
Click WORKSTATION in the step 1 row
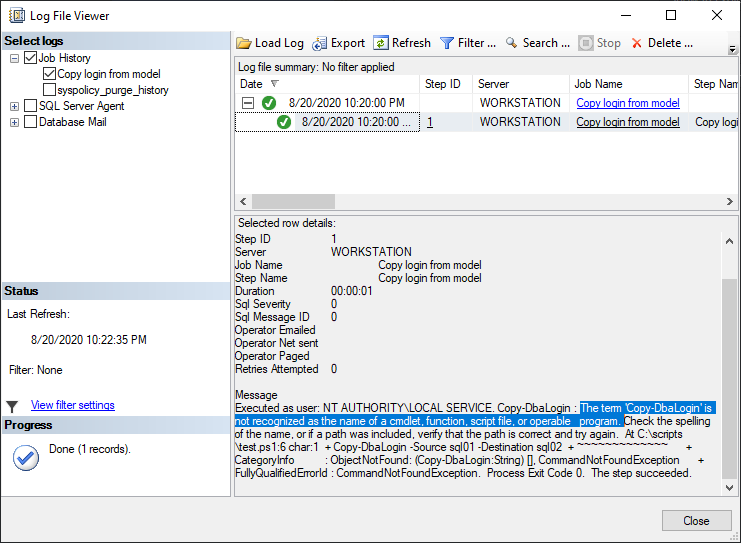pos(520,122)
